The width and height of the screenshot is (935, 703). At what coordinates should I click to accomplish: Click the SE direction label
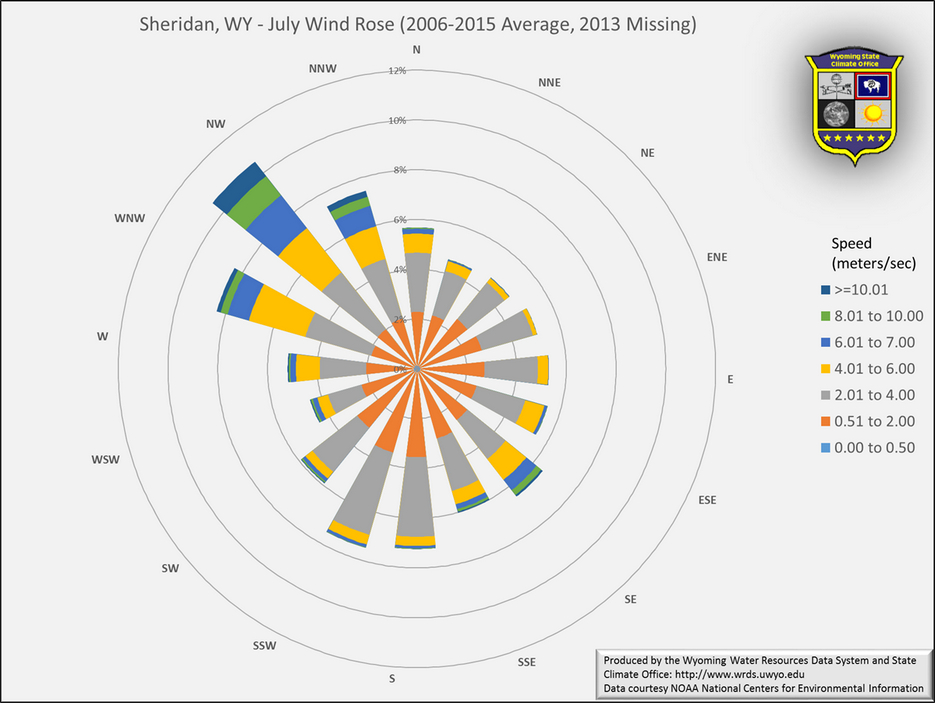click(630, 599)
